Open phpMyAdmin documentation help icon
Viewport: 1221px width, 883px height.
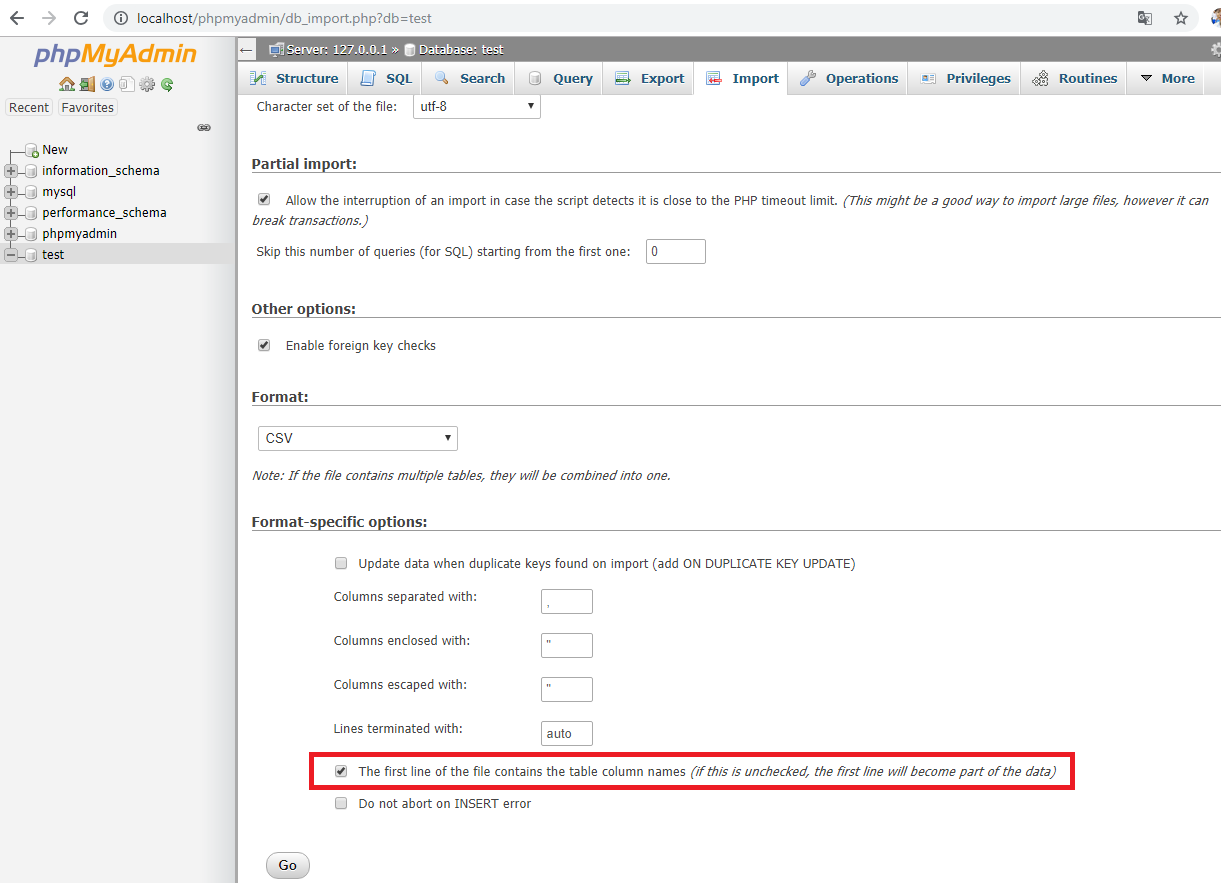[x=107, y=84]
